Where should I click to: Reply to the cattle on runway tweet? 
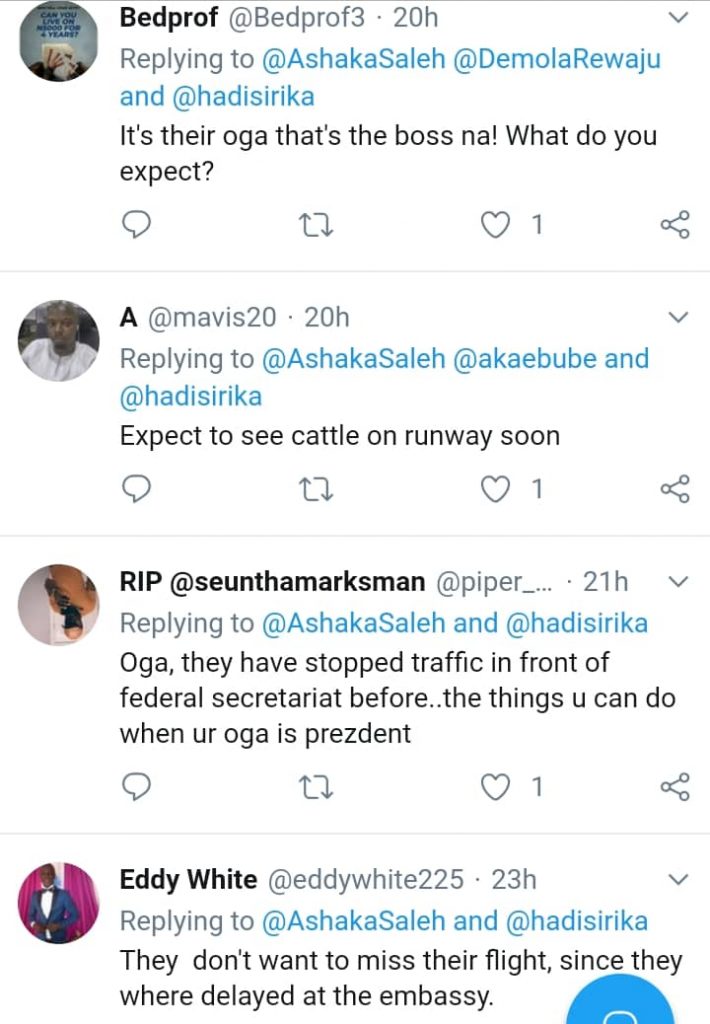136,488
